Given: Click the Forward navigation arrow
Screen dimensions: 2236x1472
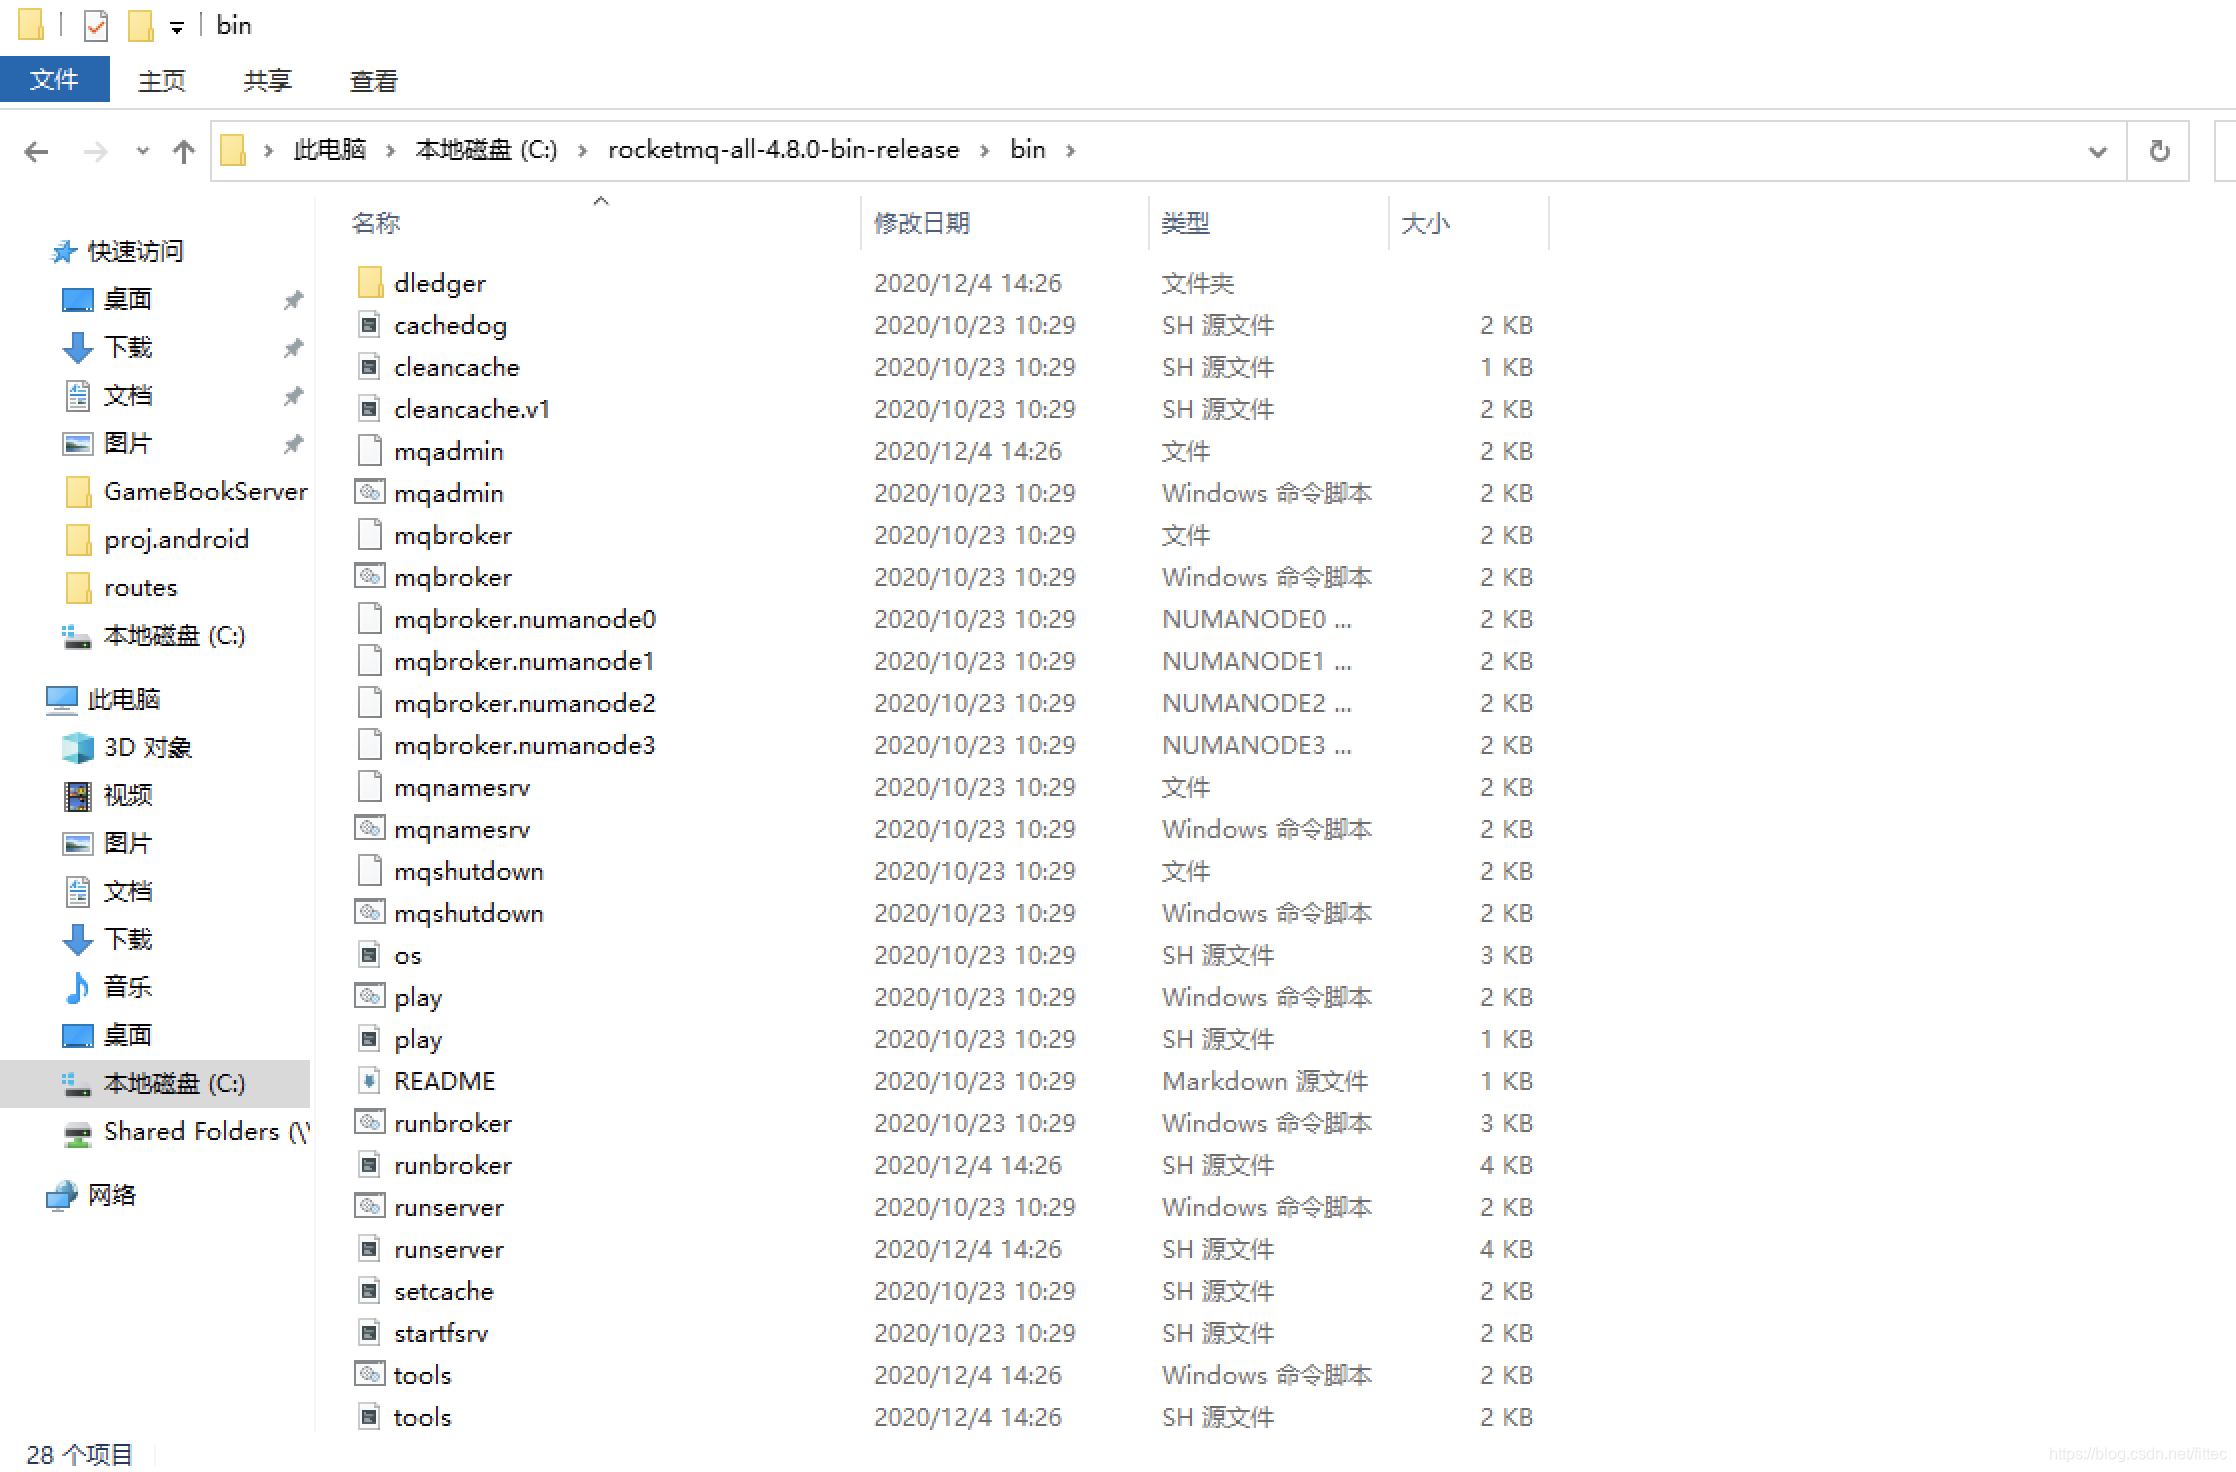Looking at the screenshot, I should click(95, 151).
